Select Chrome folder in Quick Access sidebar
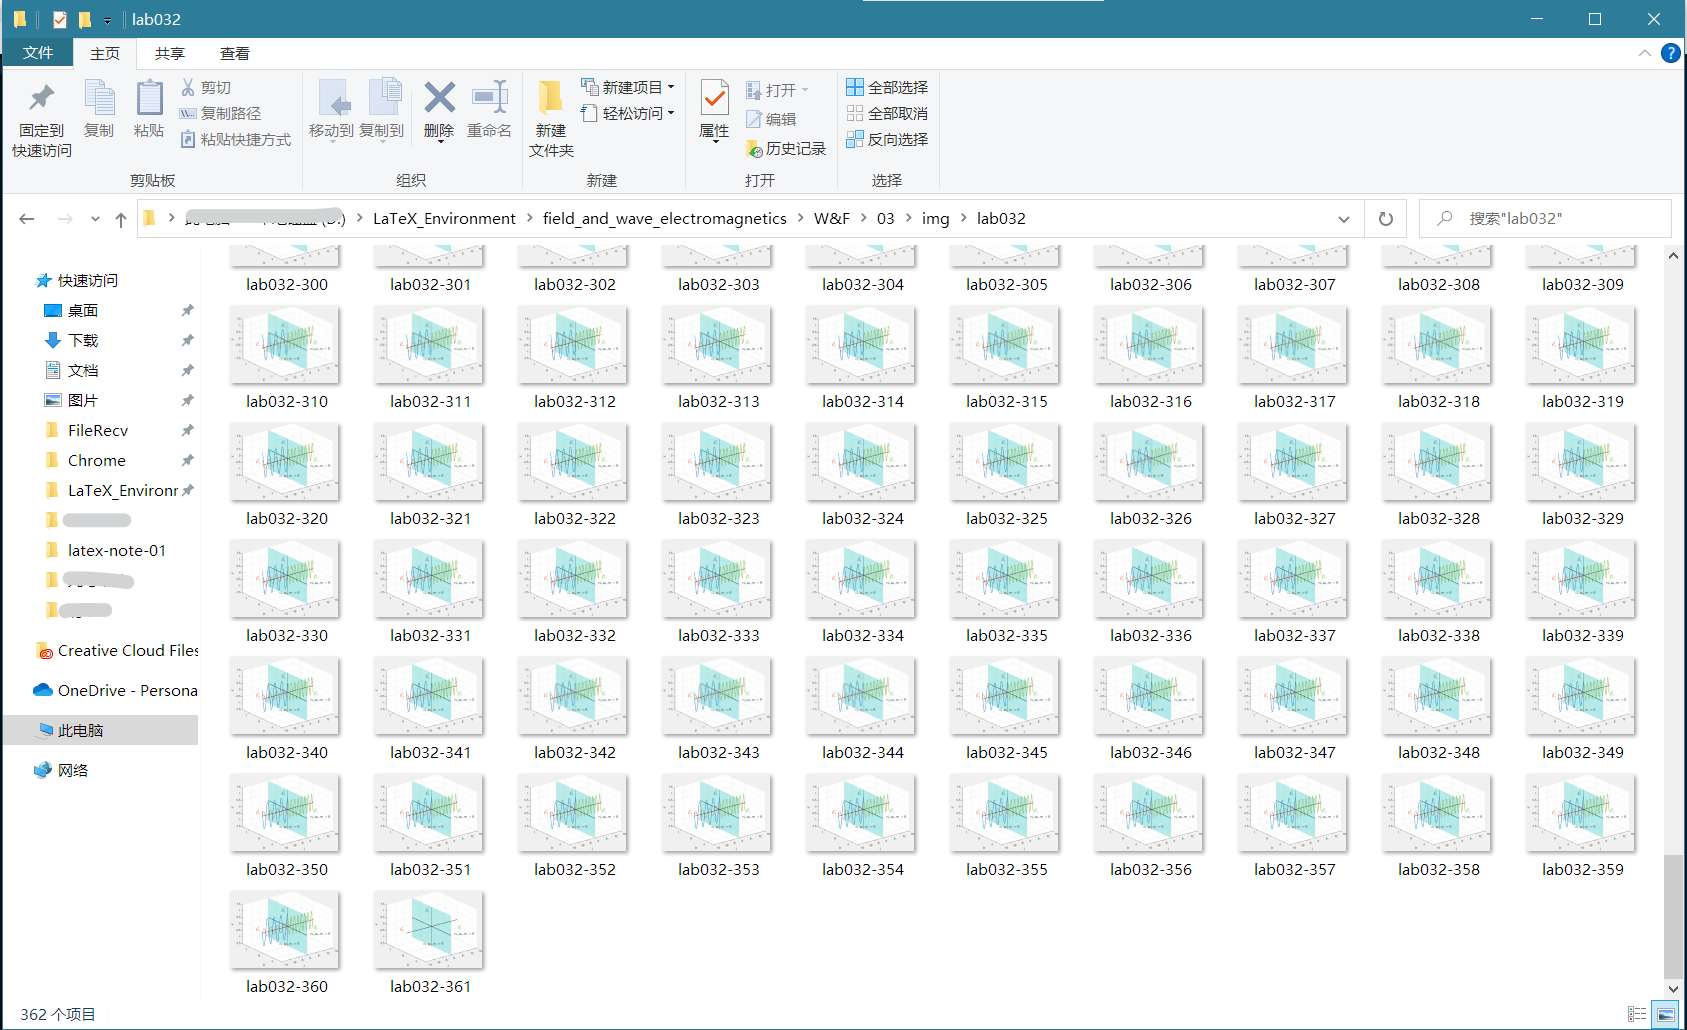 coord(96,461)
